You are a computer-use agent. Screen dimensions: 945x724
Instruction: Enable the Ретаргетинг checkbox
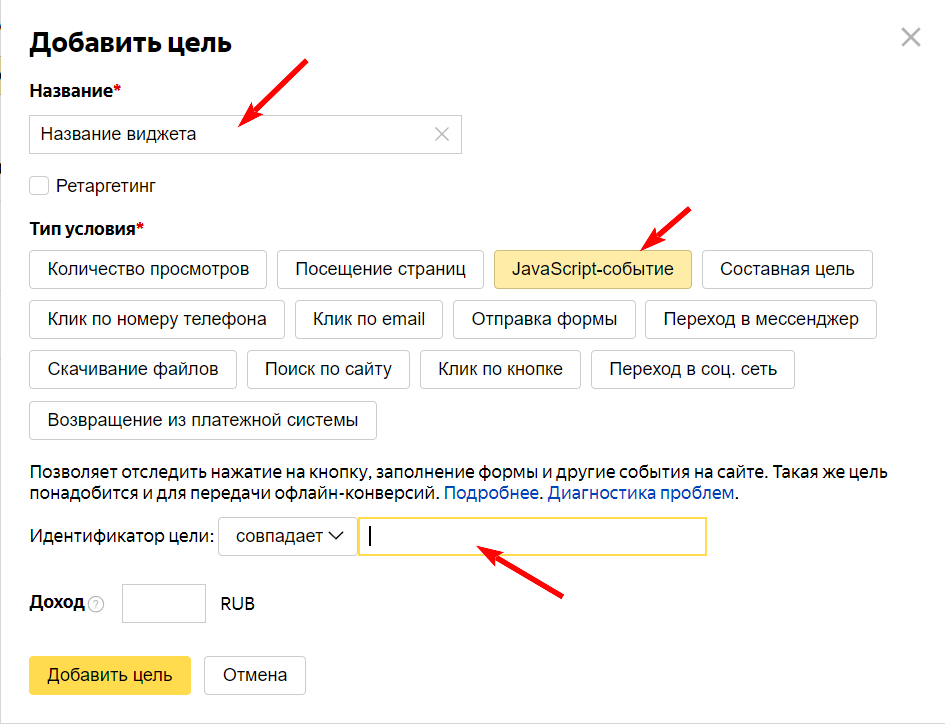(x=40, y=185)
